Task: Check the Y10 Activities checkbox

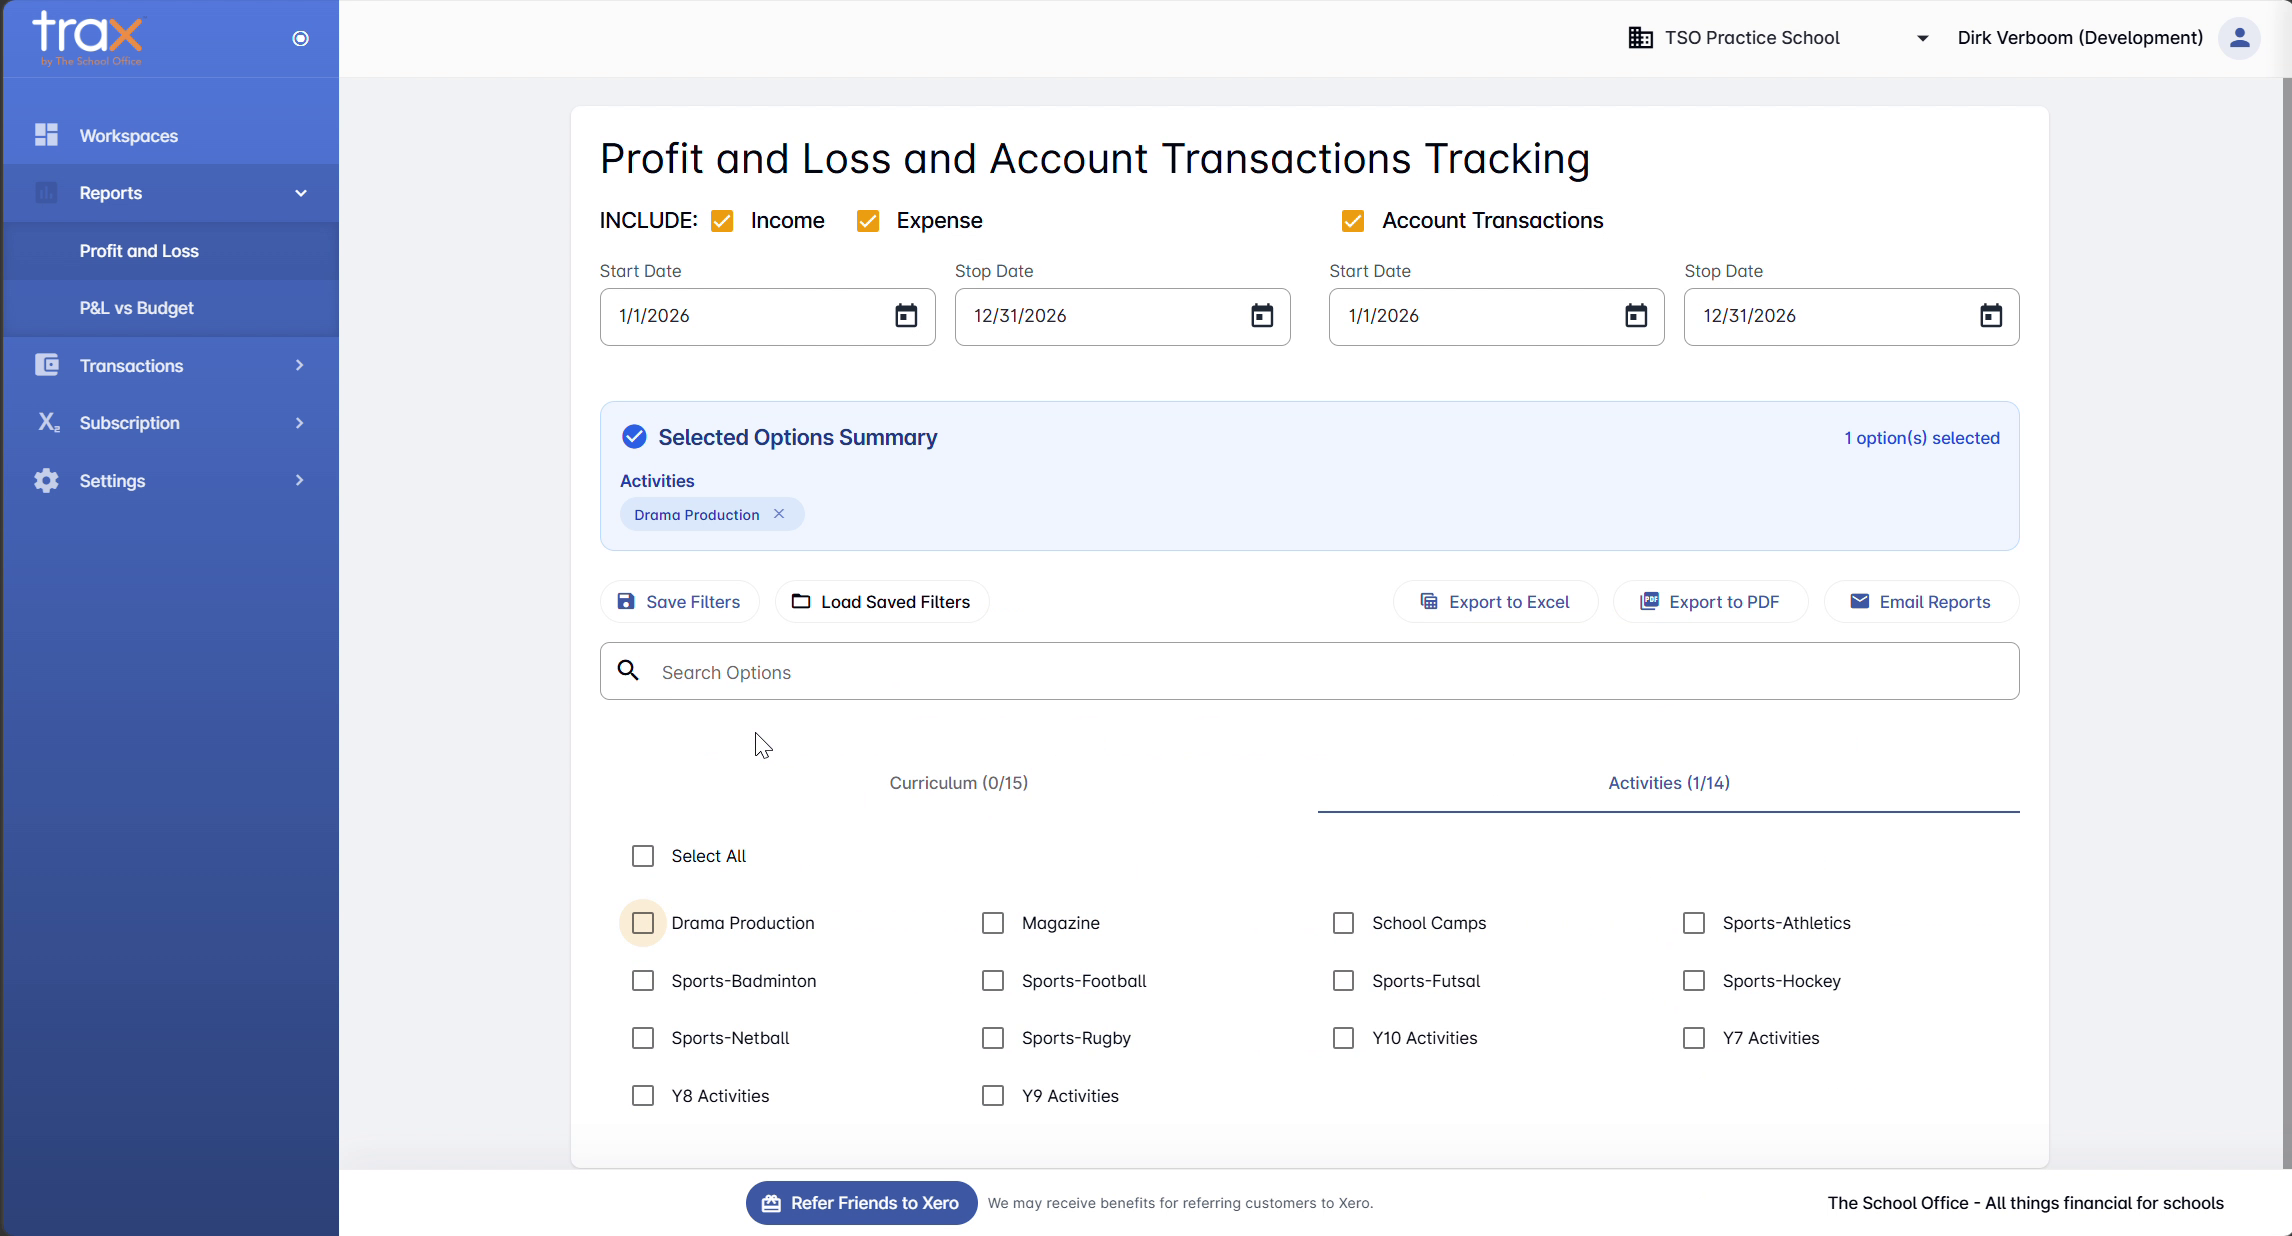Action: (1344, 1038)
